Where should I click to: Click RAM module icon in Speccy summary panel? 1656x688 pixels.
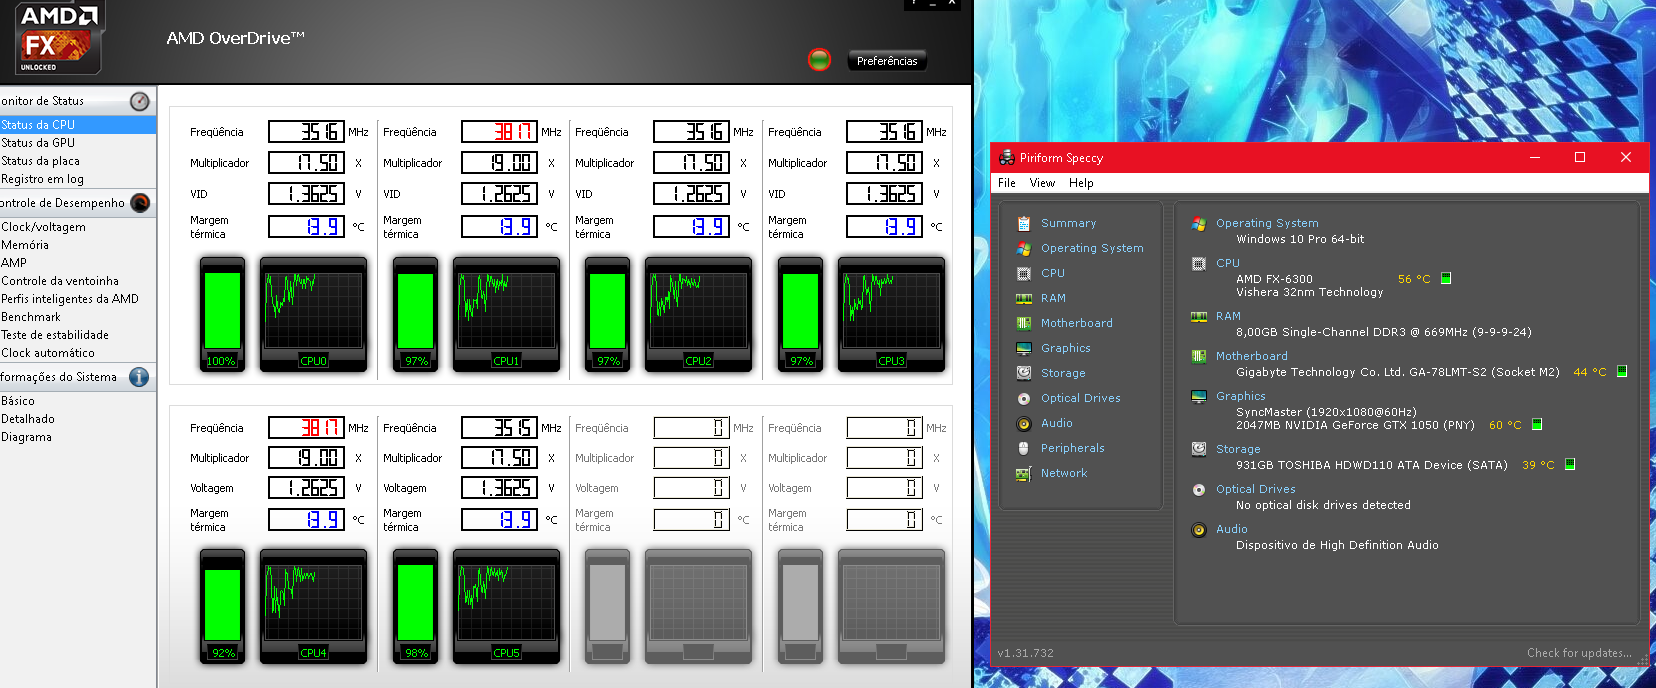[1199, 317]
